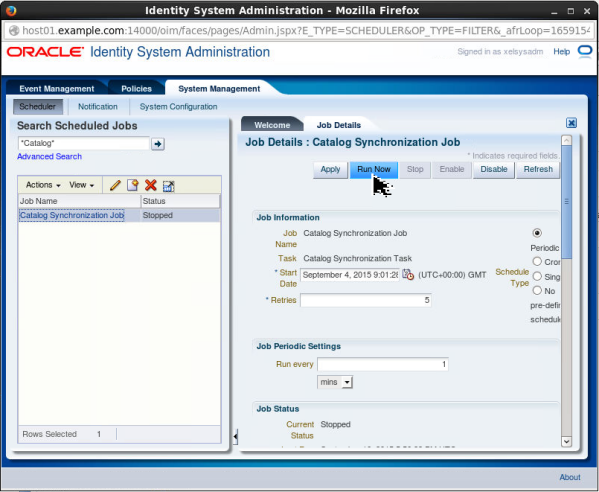This screenshot has height=492, width=599.
Task: Open the View dropdown menu
Action: click(x=81, y=185)
